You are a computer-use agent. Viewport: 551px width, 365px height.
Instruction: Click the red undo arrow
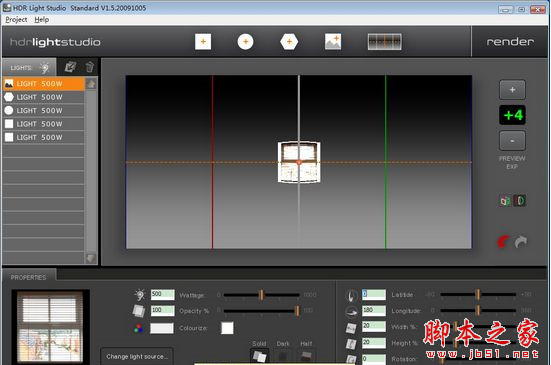[x=503, y=242]
